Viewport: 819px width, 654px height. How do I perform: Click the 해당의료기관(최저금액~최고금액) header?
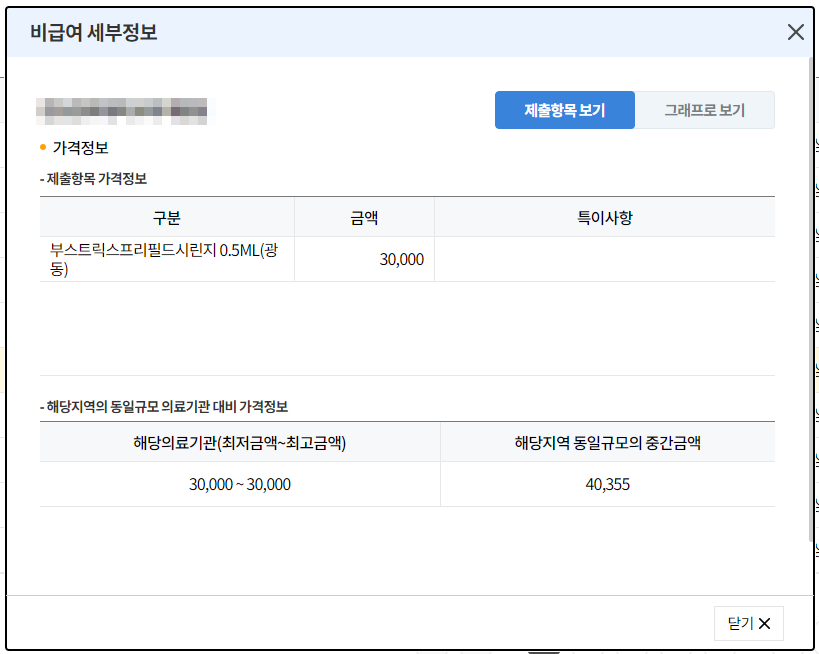(240, 442)
